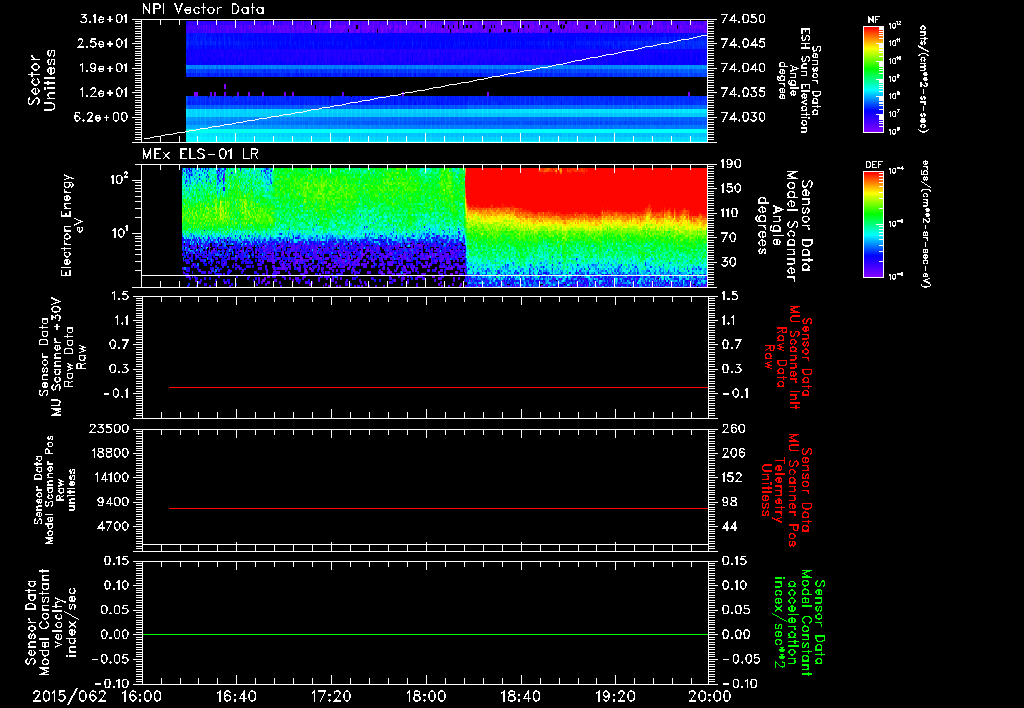Image resolution: width=1024 pixels, height=708 pixels.
Task: Click the red 'MU Scanner Pos Telemetry' label
Action: coord(785,490)
